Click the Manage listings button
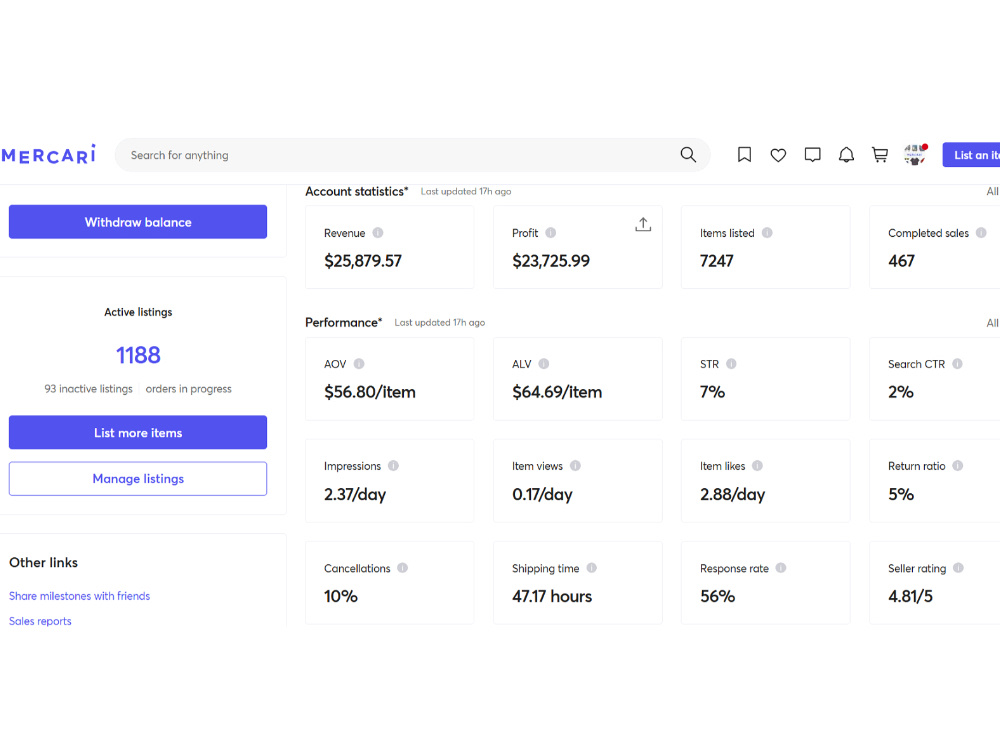 pyautogui.click(x=138, y=478)
